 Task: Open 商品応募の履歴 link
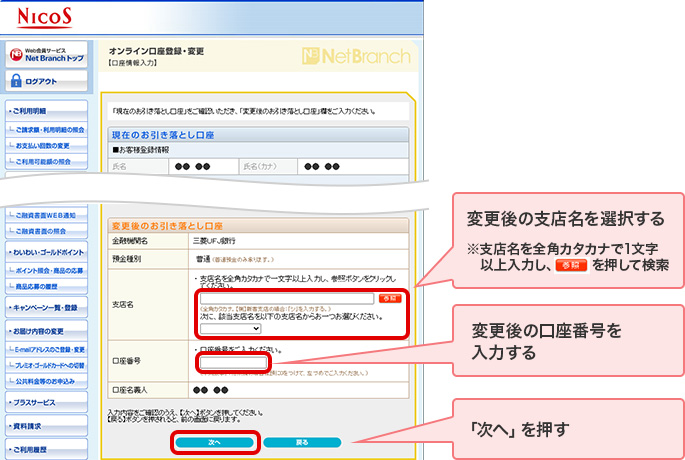tap(46, 287)
